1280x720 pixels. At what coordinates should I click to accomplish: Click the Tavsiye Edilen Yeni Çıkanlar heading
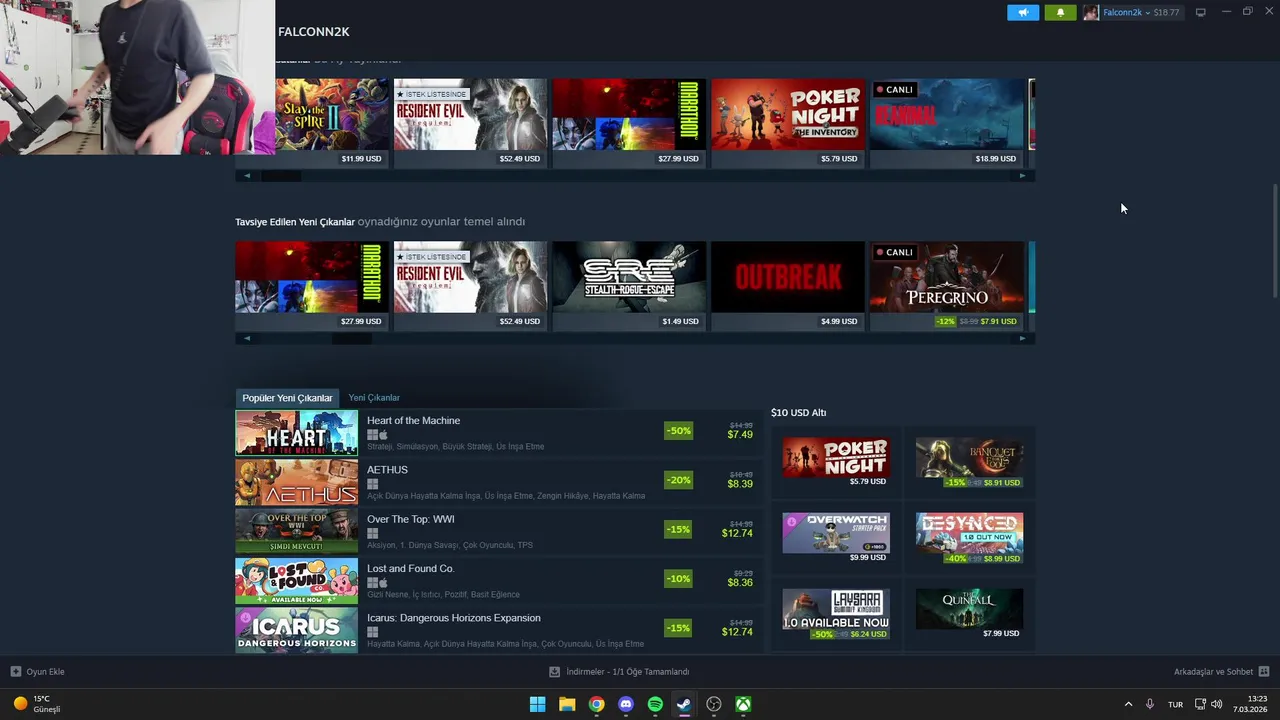[295, 222]
